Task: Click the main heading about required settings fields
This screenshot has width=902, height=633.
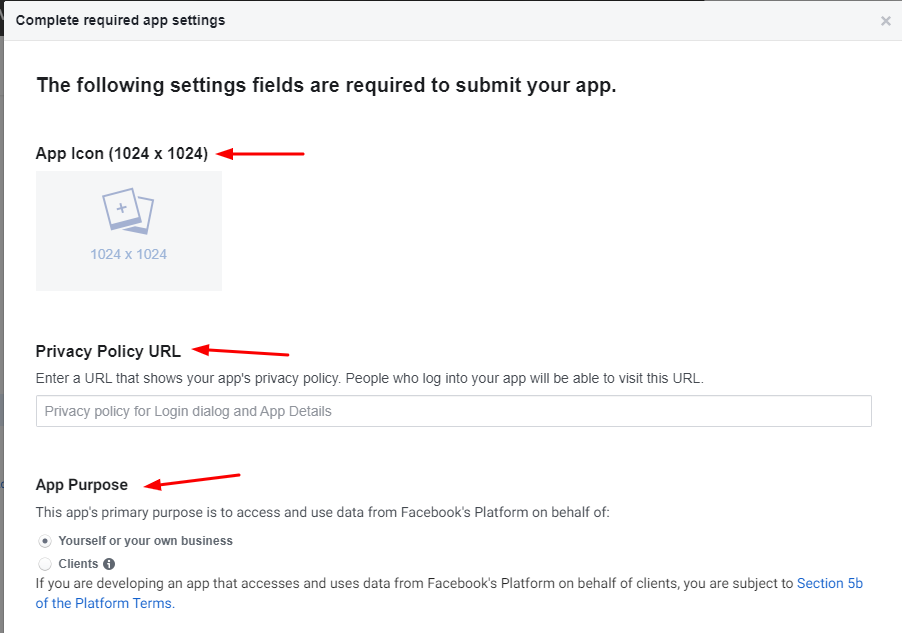Action: (326, 85)
